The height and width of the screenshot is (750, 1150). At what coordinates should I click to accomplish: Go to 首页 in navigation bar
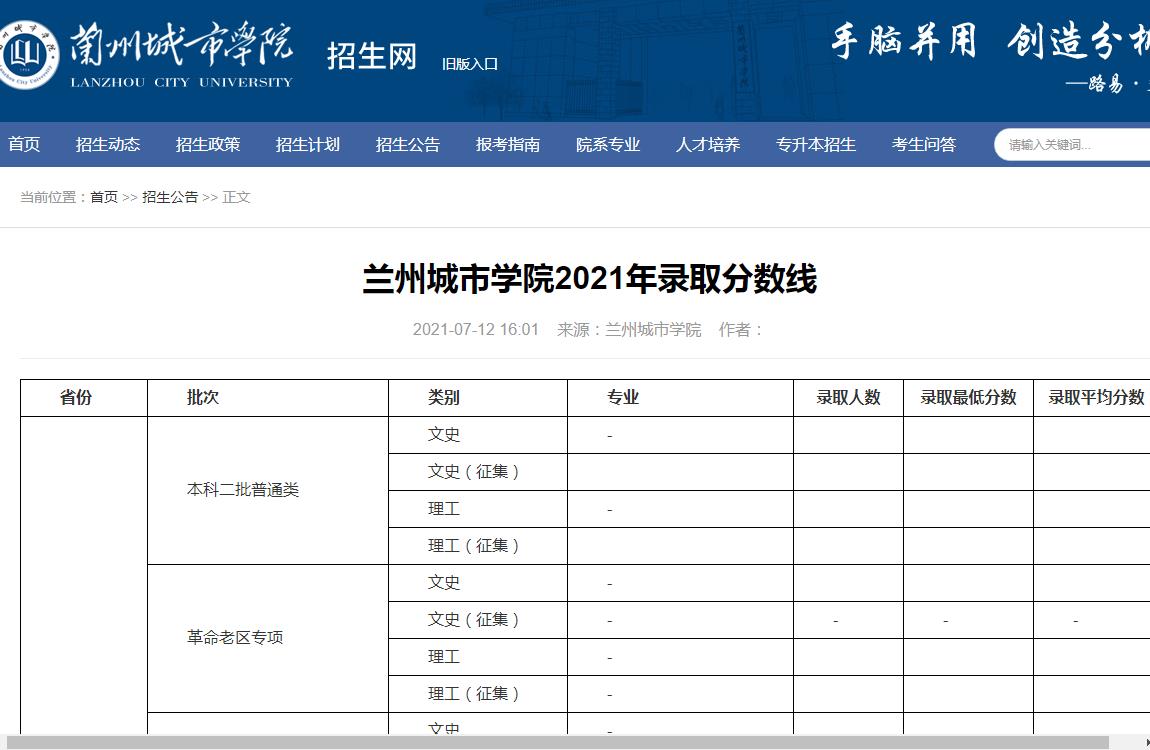point(24,145)
